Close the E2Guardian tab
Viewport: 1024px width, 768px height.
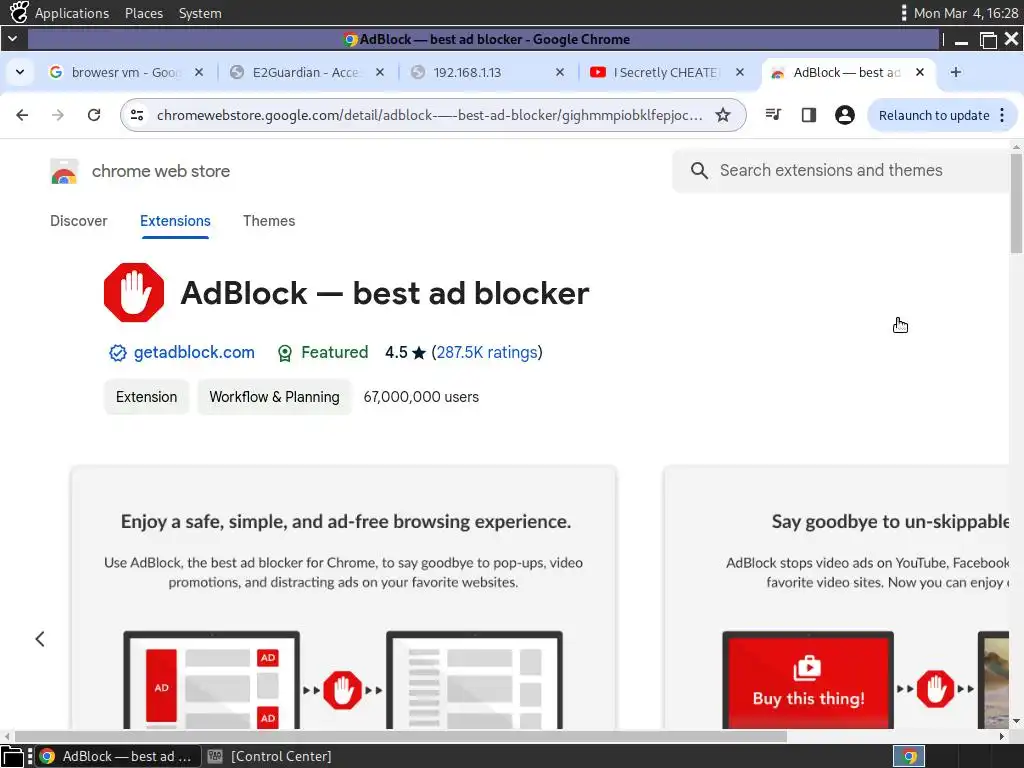point(379,72)
